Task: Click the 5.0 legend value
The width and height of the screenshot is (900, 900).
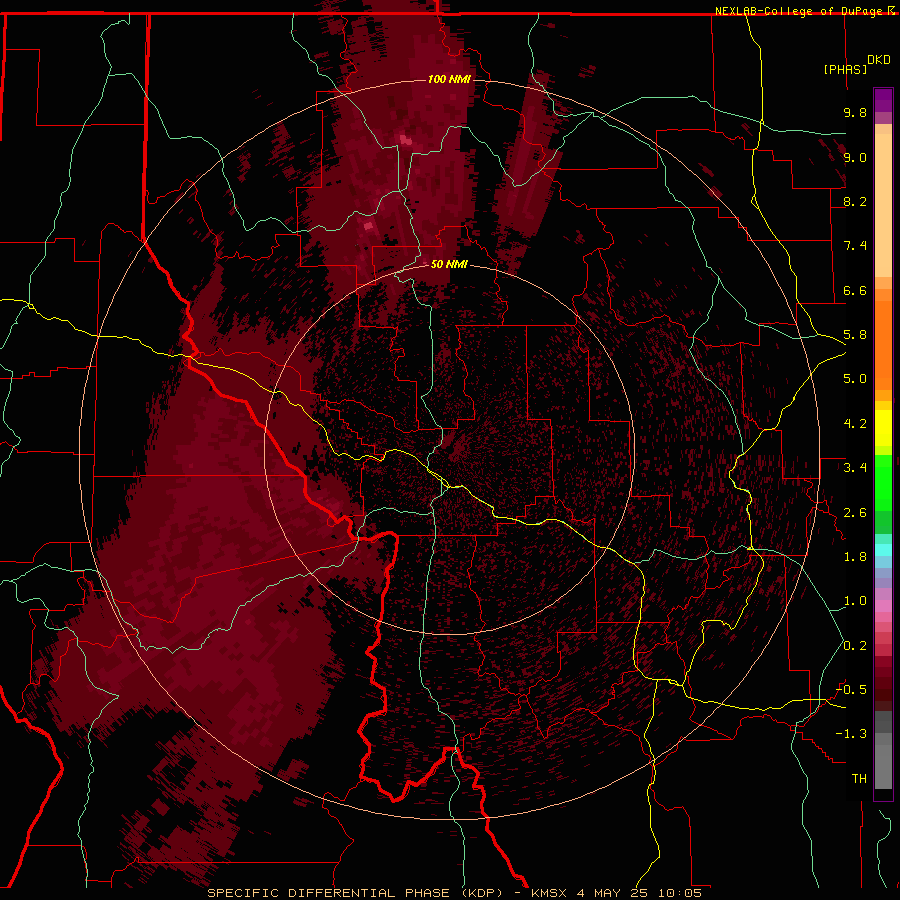Action: pos(855,379)
